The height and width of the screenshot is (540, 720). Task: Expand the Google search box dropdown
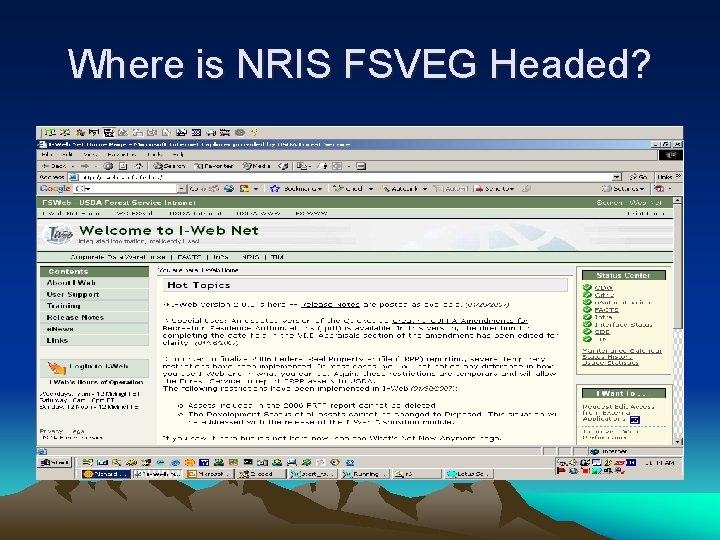[182, 189]
